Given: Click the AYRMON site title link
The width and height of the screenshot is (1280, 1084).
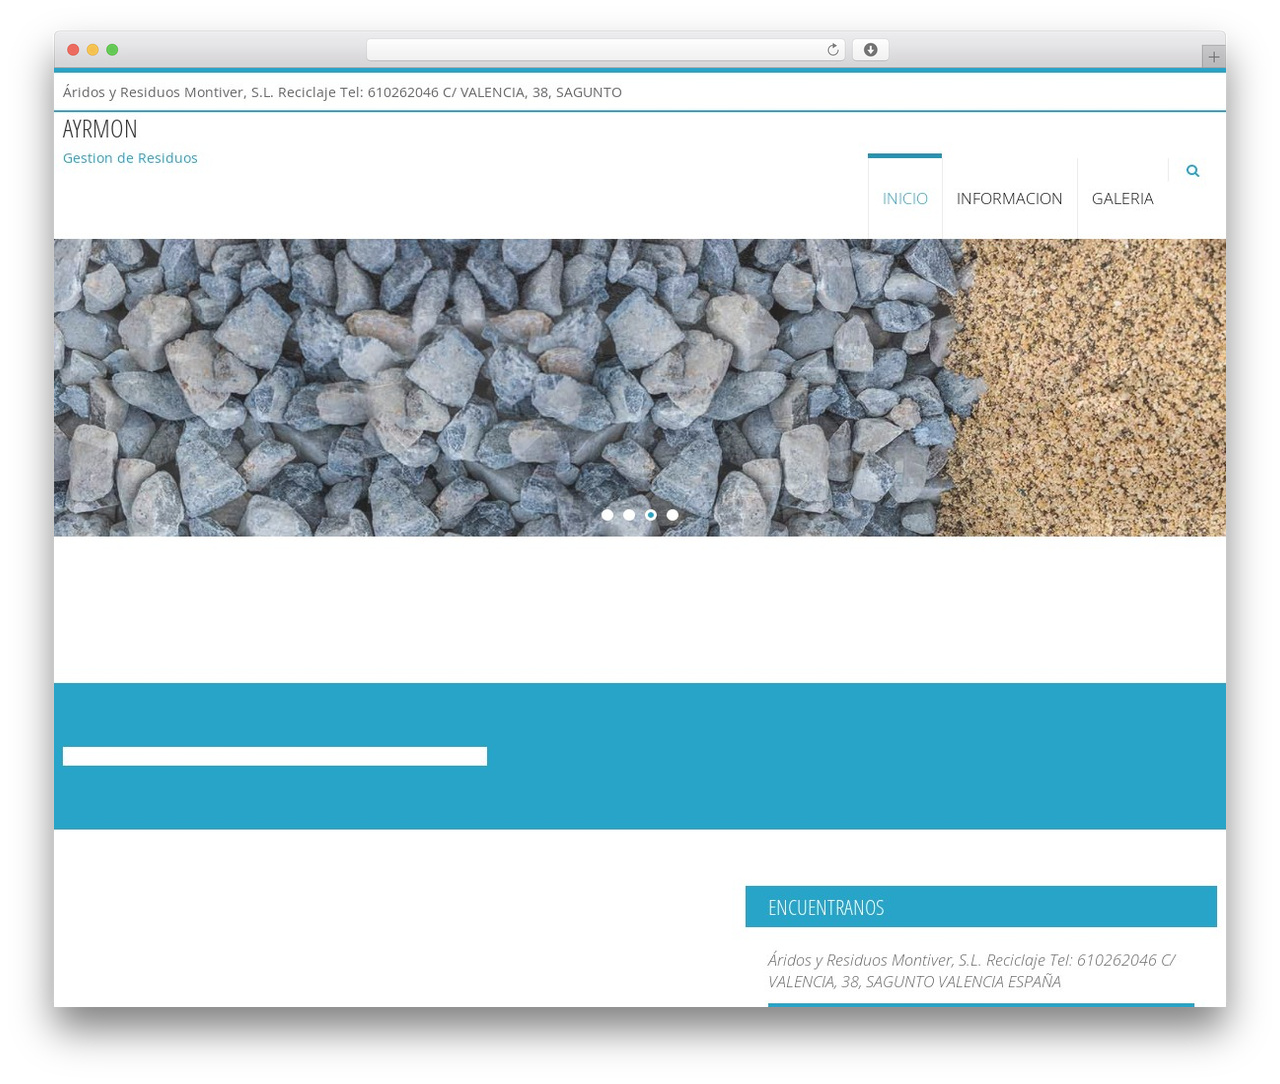Looking at the screenshot, I should tap(100, 129).
